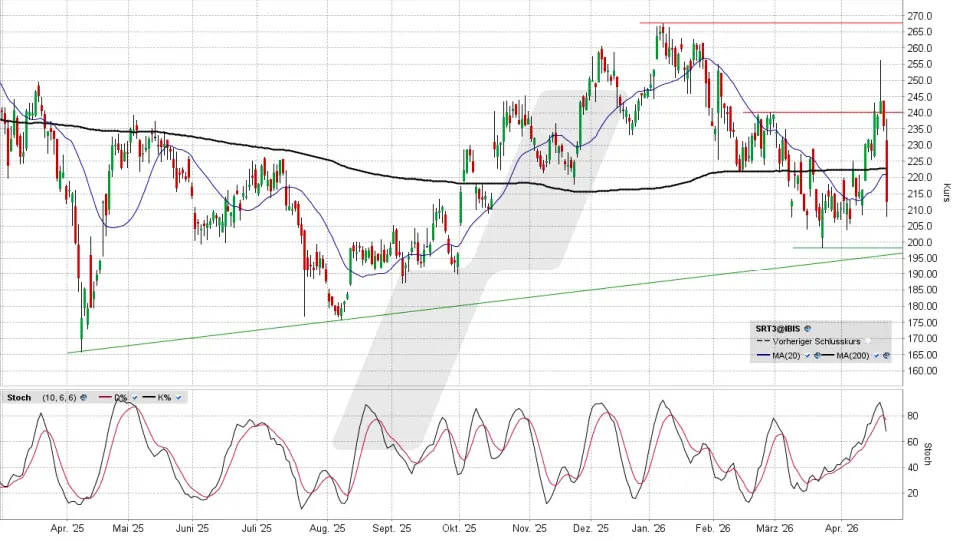Toggle the Vorheriger Schlusskurs checkbox
This screenshot has width=960, height=540.
click(868, 341)
